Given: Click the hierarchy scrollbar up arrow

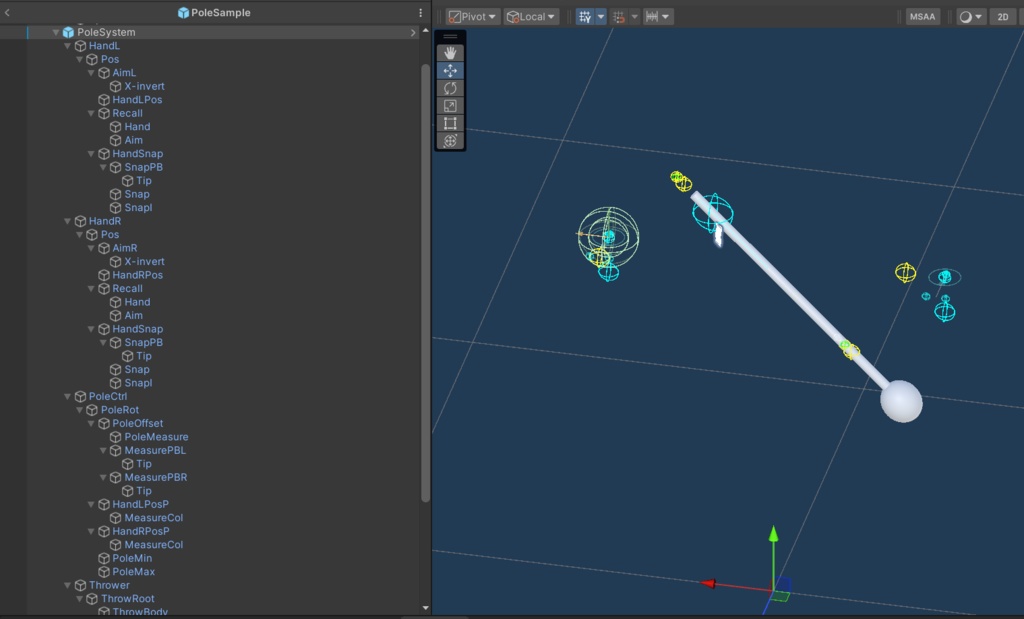Looking at the screenshot, I should (426, 30).
